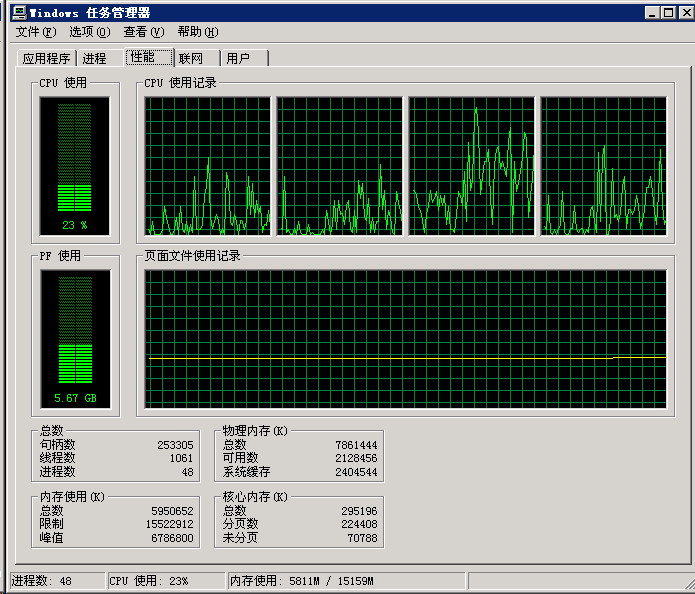Click the Task Manager title bar icon
Image resolution: width=695 pixels, height=594 pixels.
pos(19,12)
